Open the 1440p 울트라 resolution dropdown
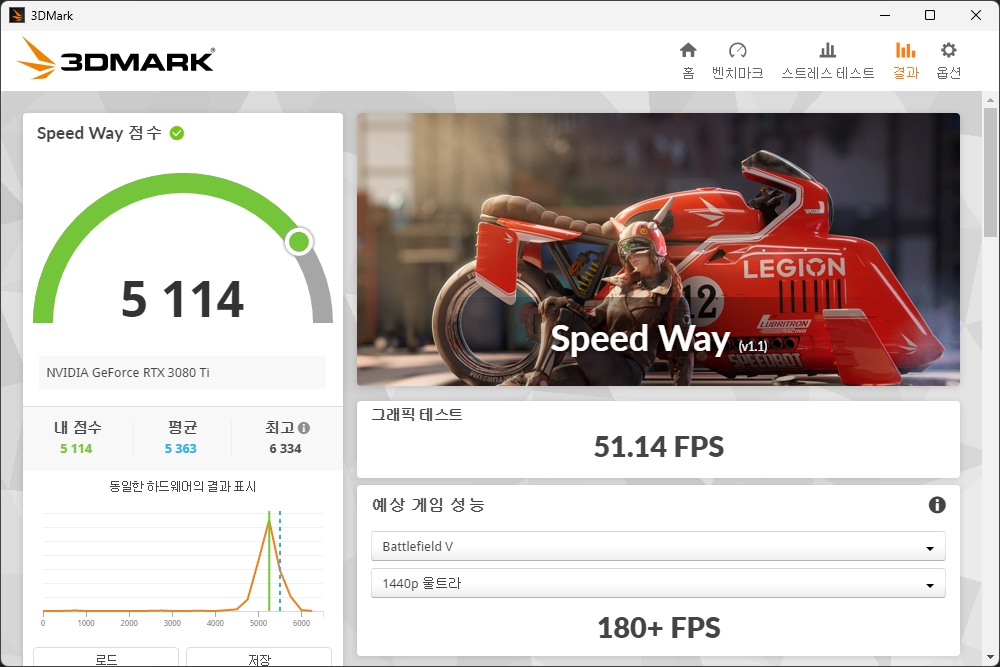 tap(658, 583)
